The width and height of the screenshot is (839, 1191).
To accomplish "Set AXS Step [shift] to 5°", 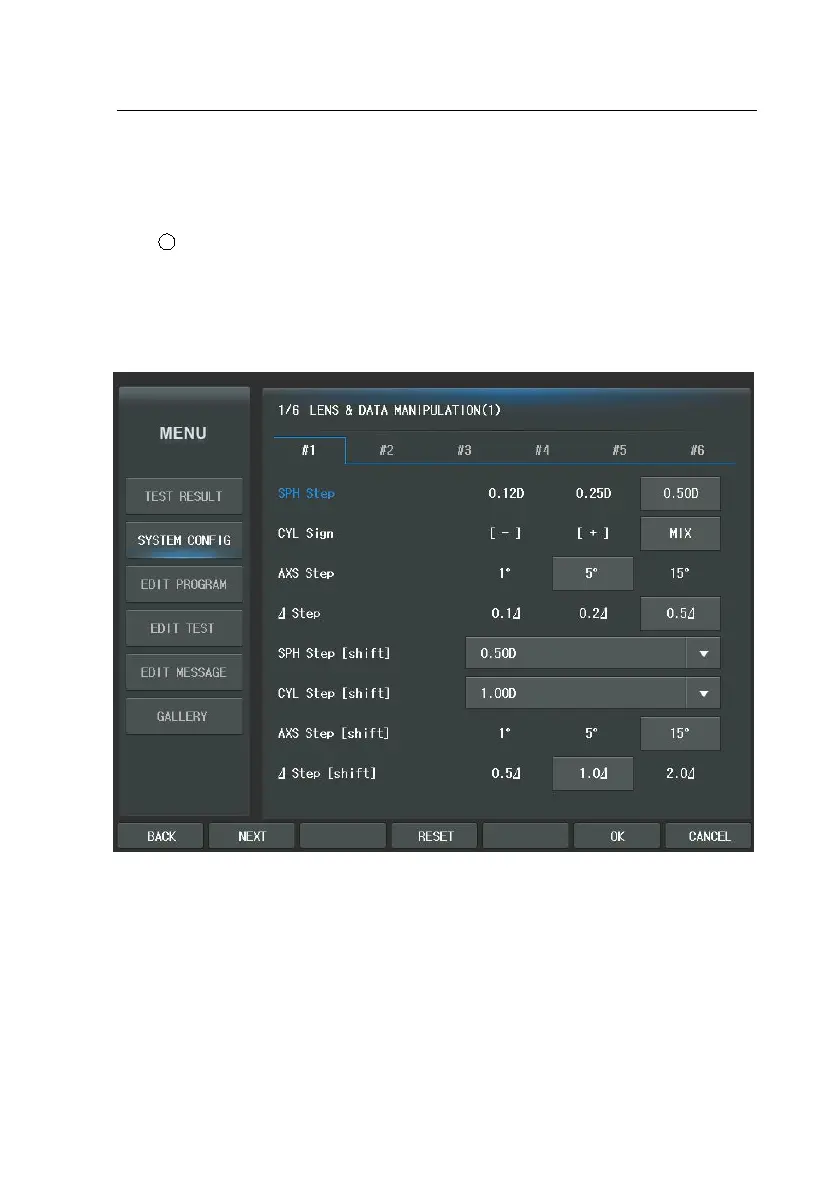I will (x=593, y=734).
